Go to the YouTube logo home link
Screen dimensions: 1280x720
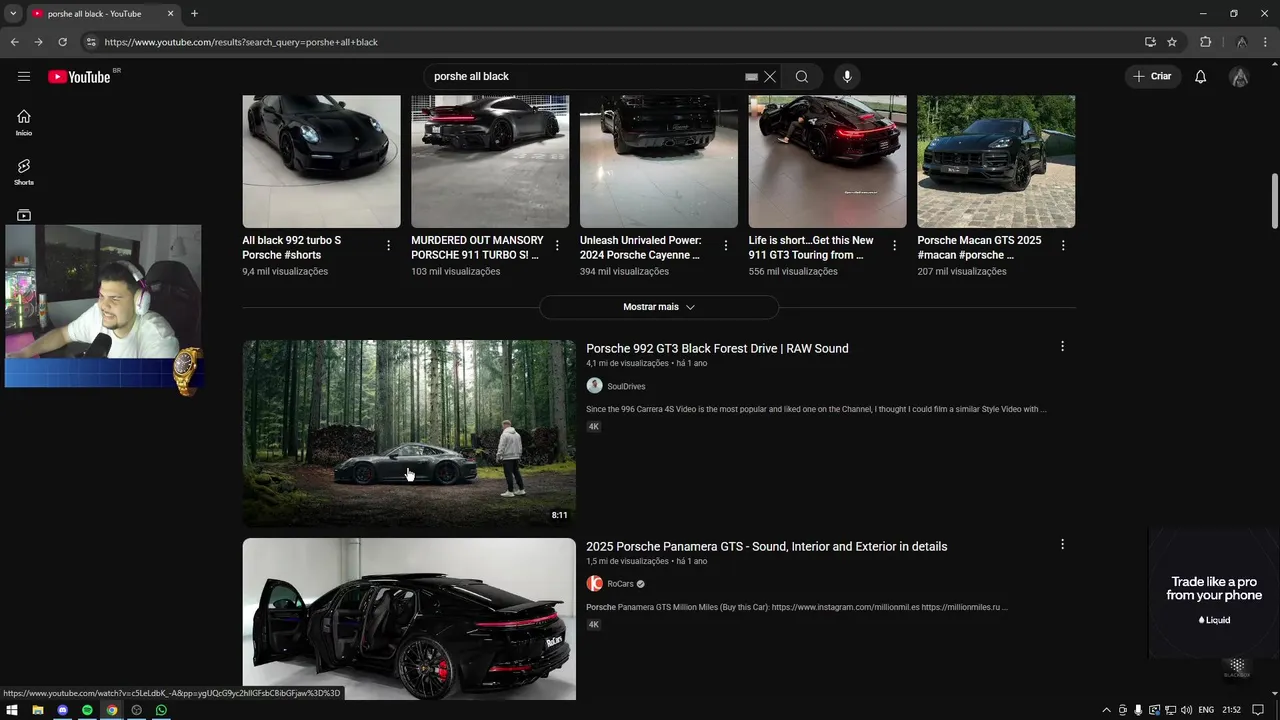click(79, 77)
